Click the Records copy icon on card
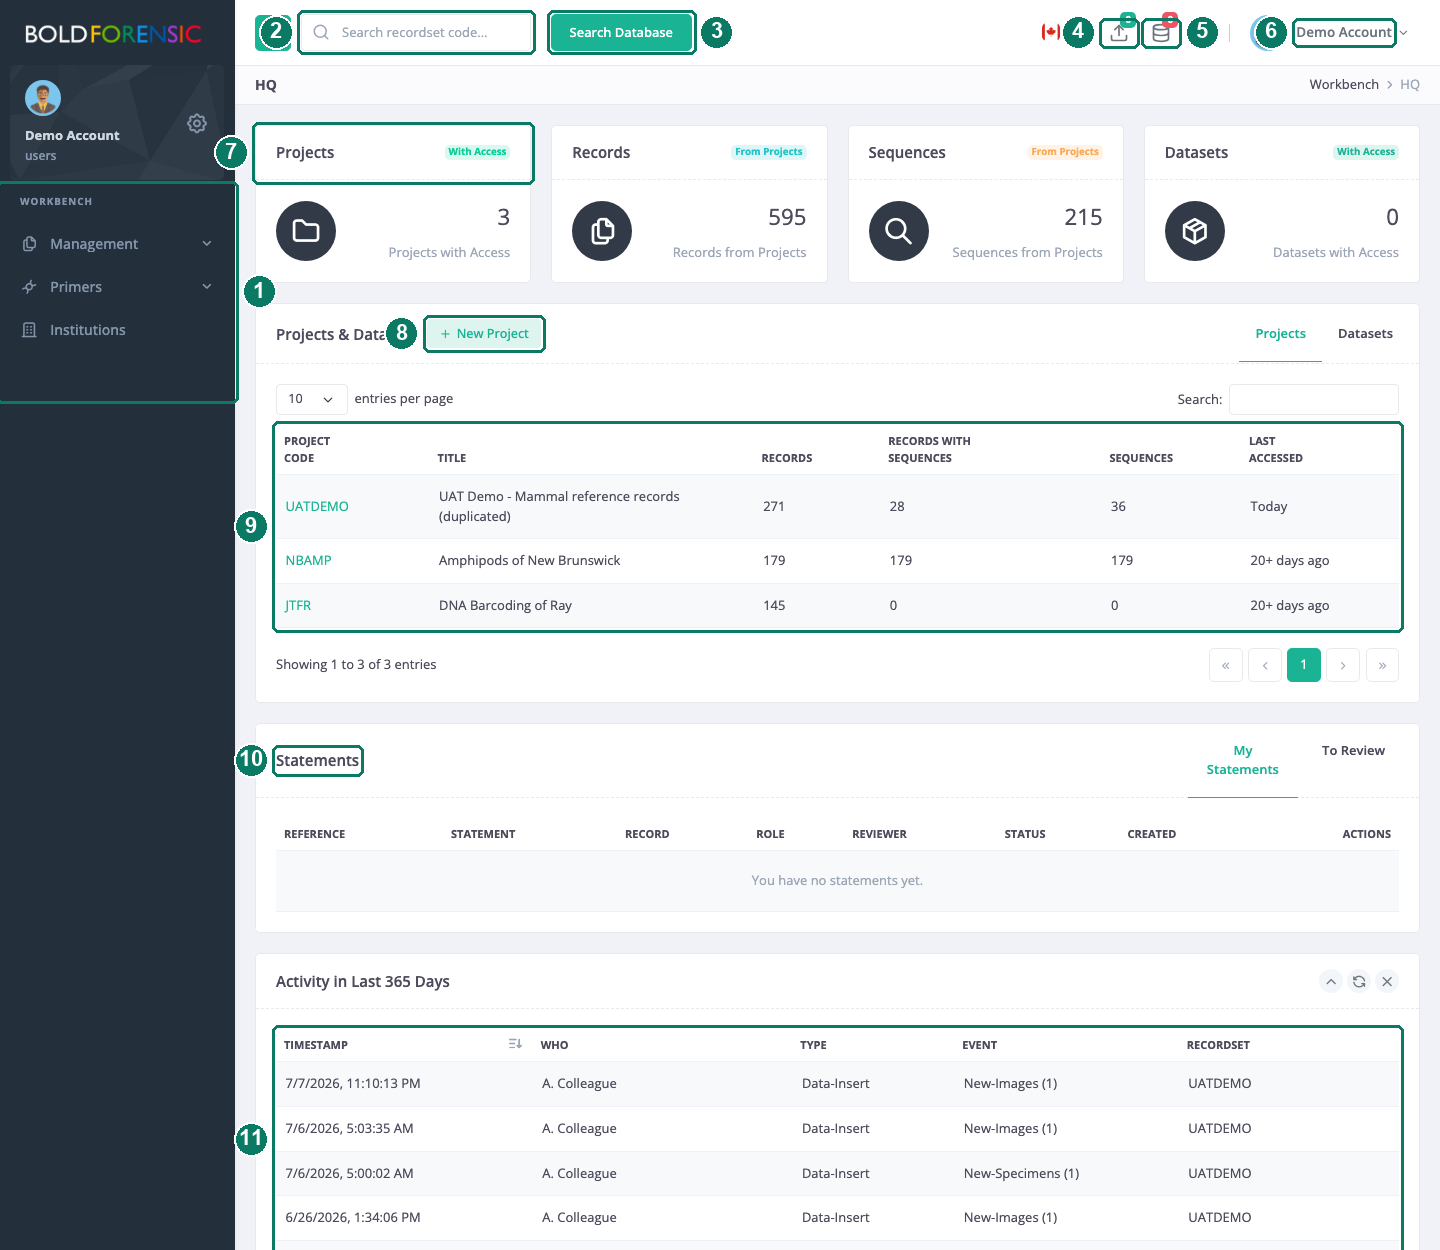 coord(602,231)
